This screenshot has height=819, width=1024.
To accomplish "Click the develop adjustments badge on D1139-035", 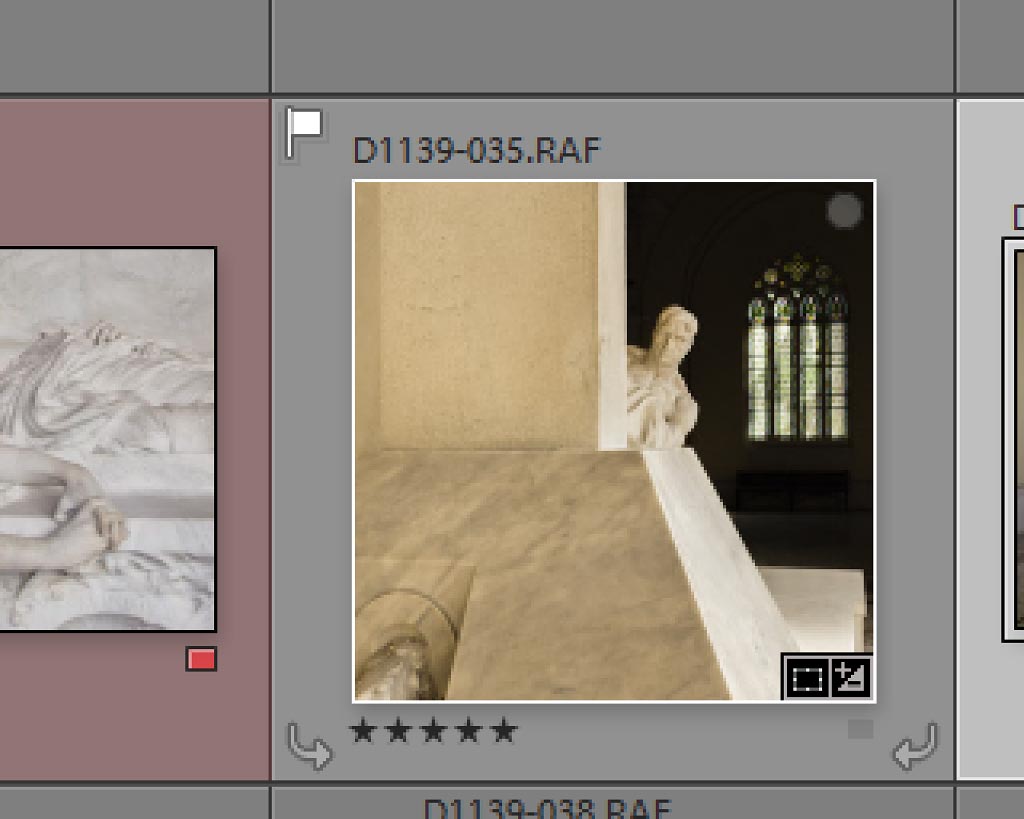I will 850,678.
